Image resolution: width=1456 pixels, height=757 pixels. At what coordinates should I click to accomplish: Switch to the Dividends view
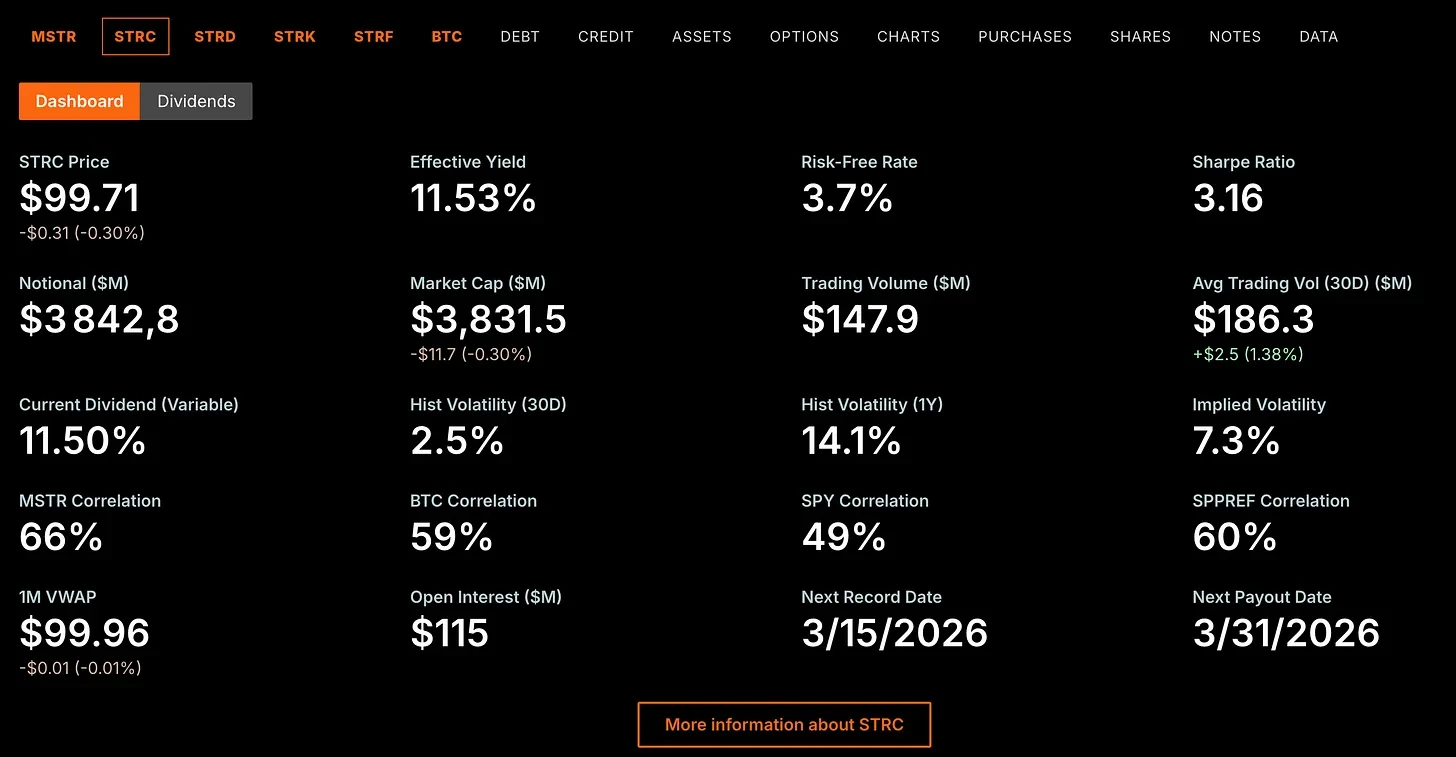196,101
